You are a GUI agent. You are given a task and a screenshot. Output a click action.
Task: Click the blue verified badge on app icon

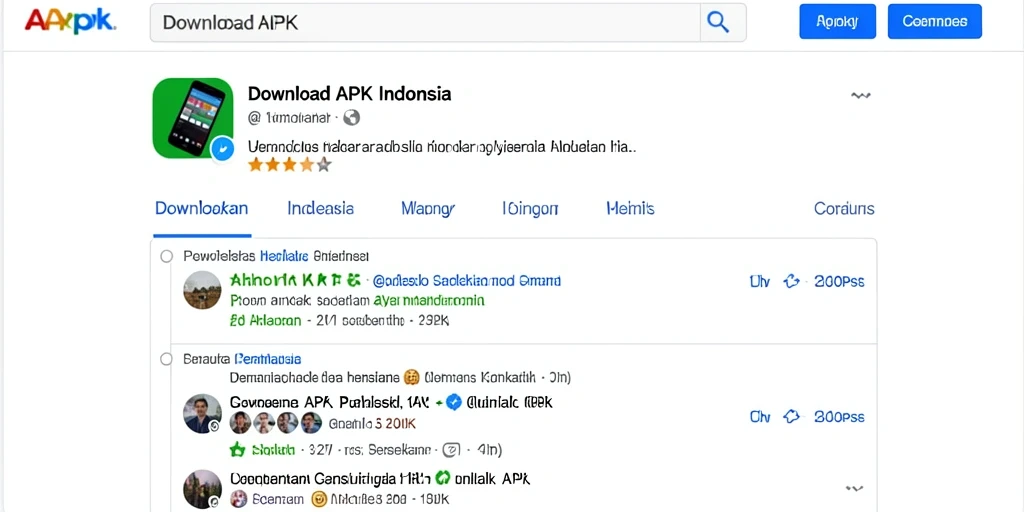(x=223, y=150)
